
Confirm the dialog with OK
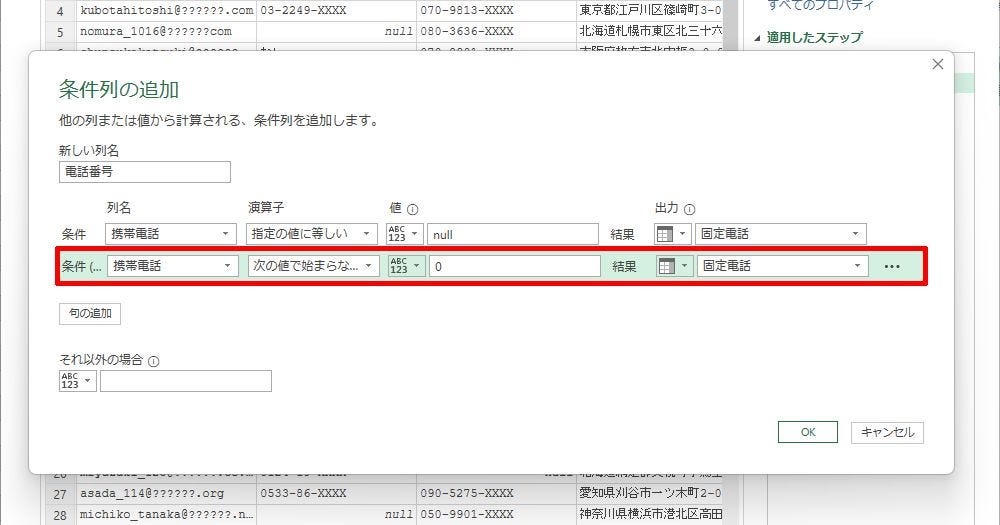[x=807, y=432]
